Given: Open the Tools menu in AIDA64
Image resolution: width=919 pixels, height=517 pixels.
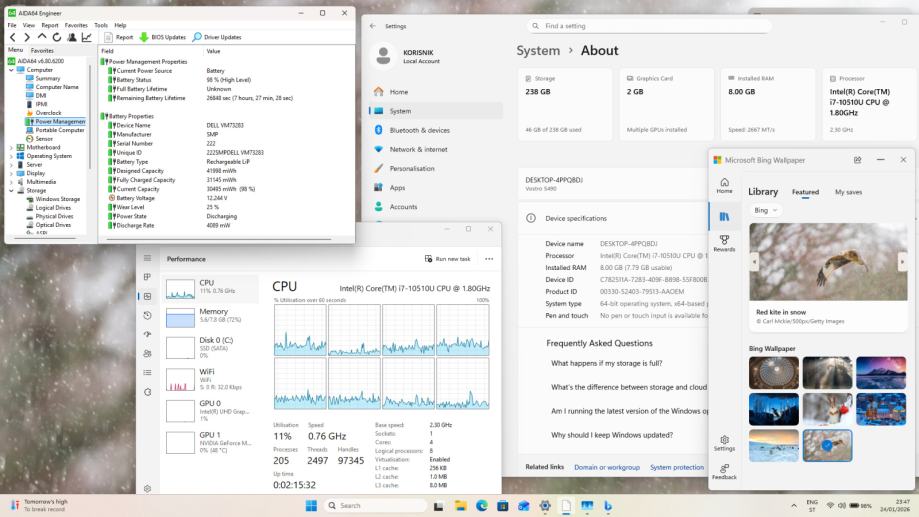Looking at the screenshot, I should [x=101, y=25].
